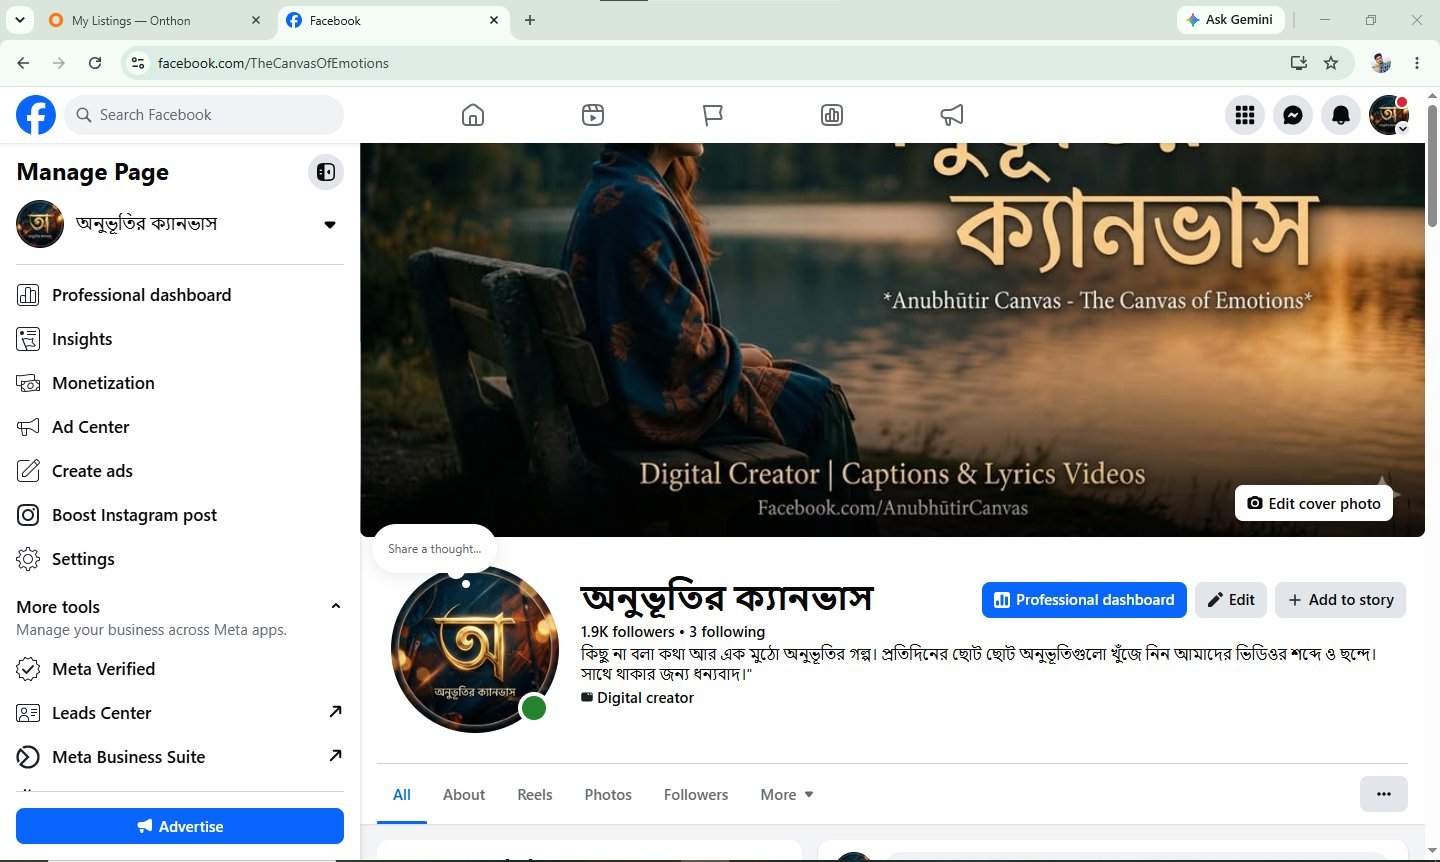Viewport: 1440px width, 862px height.
Task: Collapse the Manage Page sidebar icon
Action: click(326, 172)
